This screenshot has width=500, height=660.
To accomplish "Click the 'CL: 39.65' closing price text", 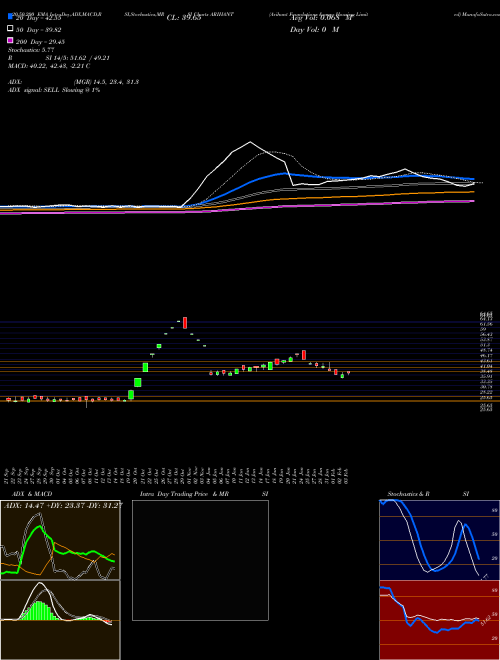I will tap(184, 18).
